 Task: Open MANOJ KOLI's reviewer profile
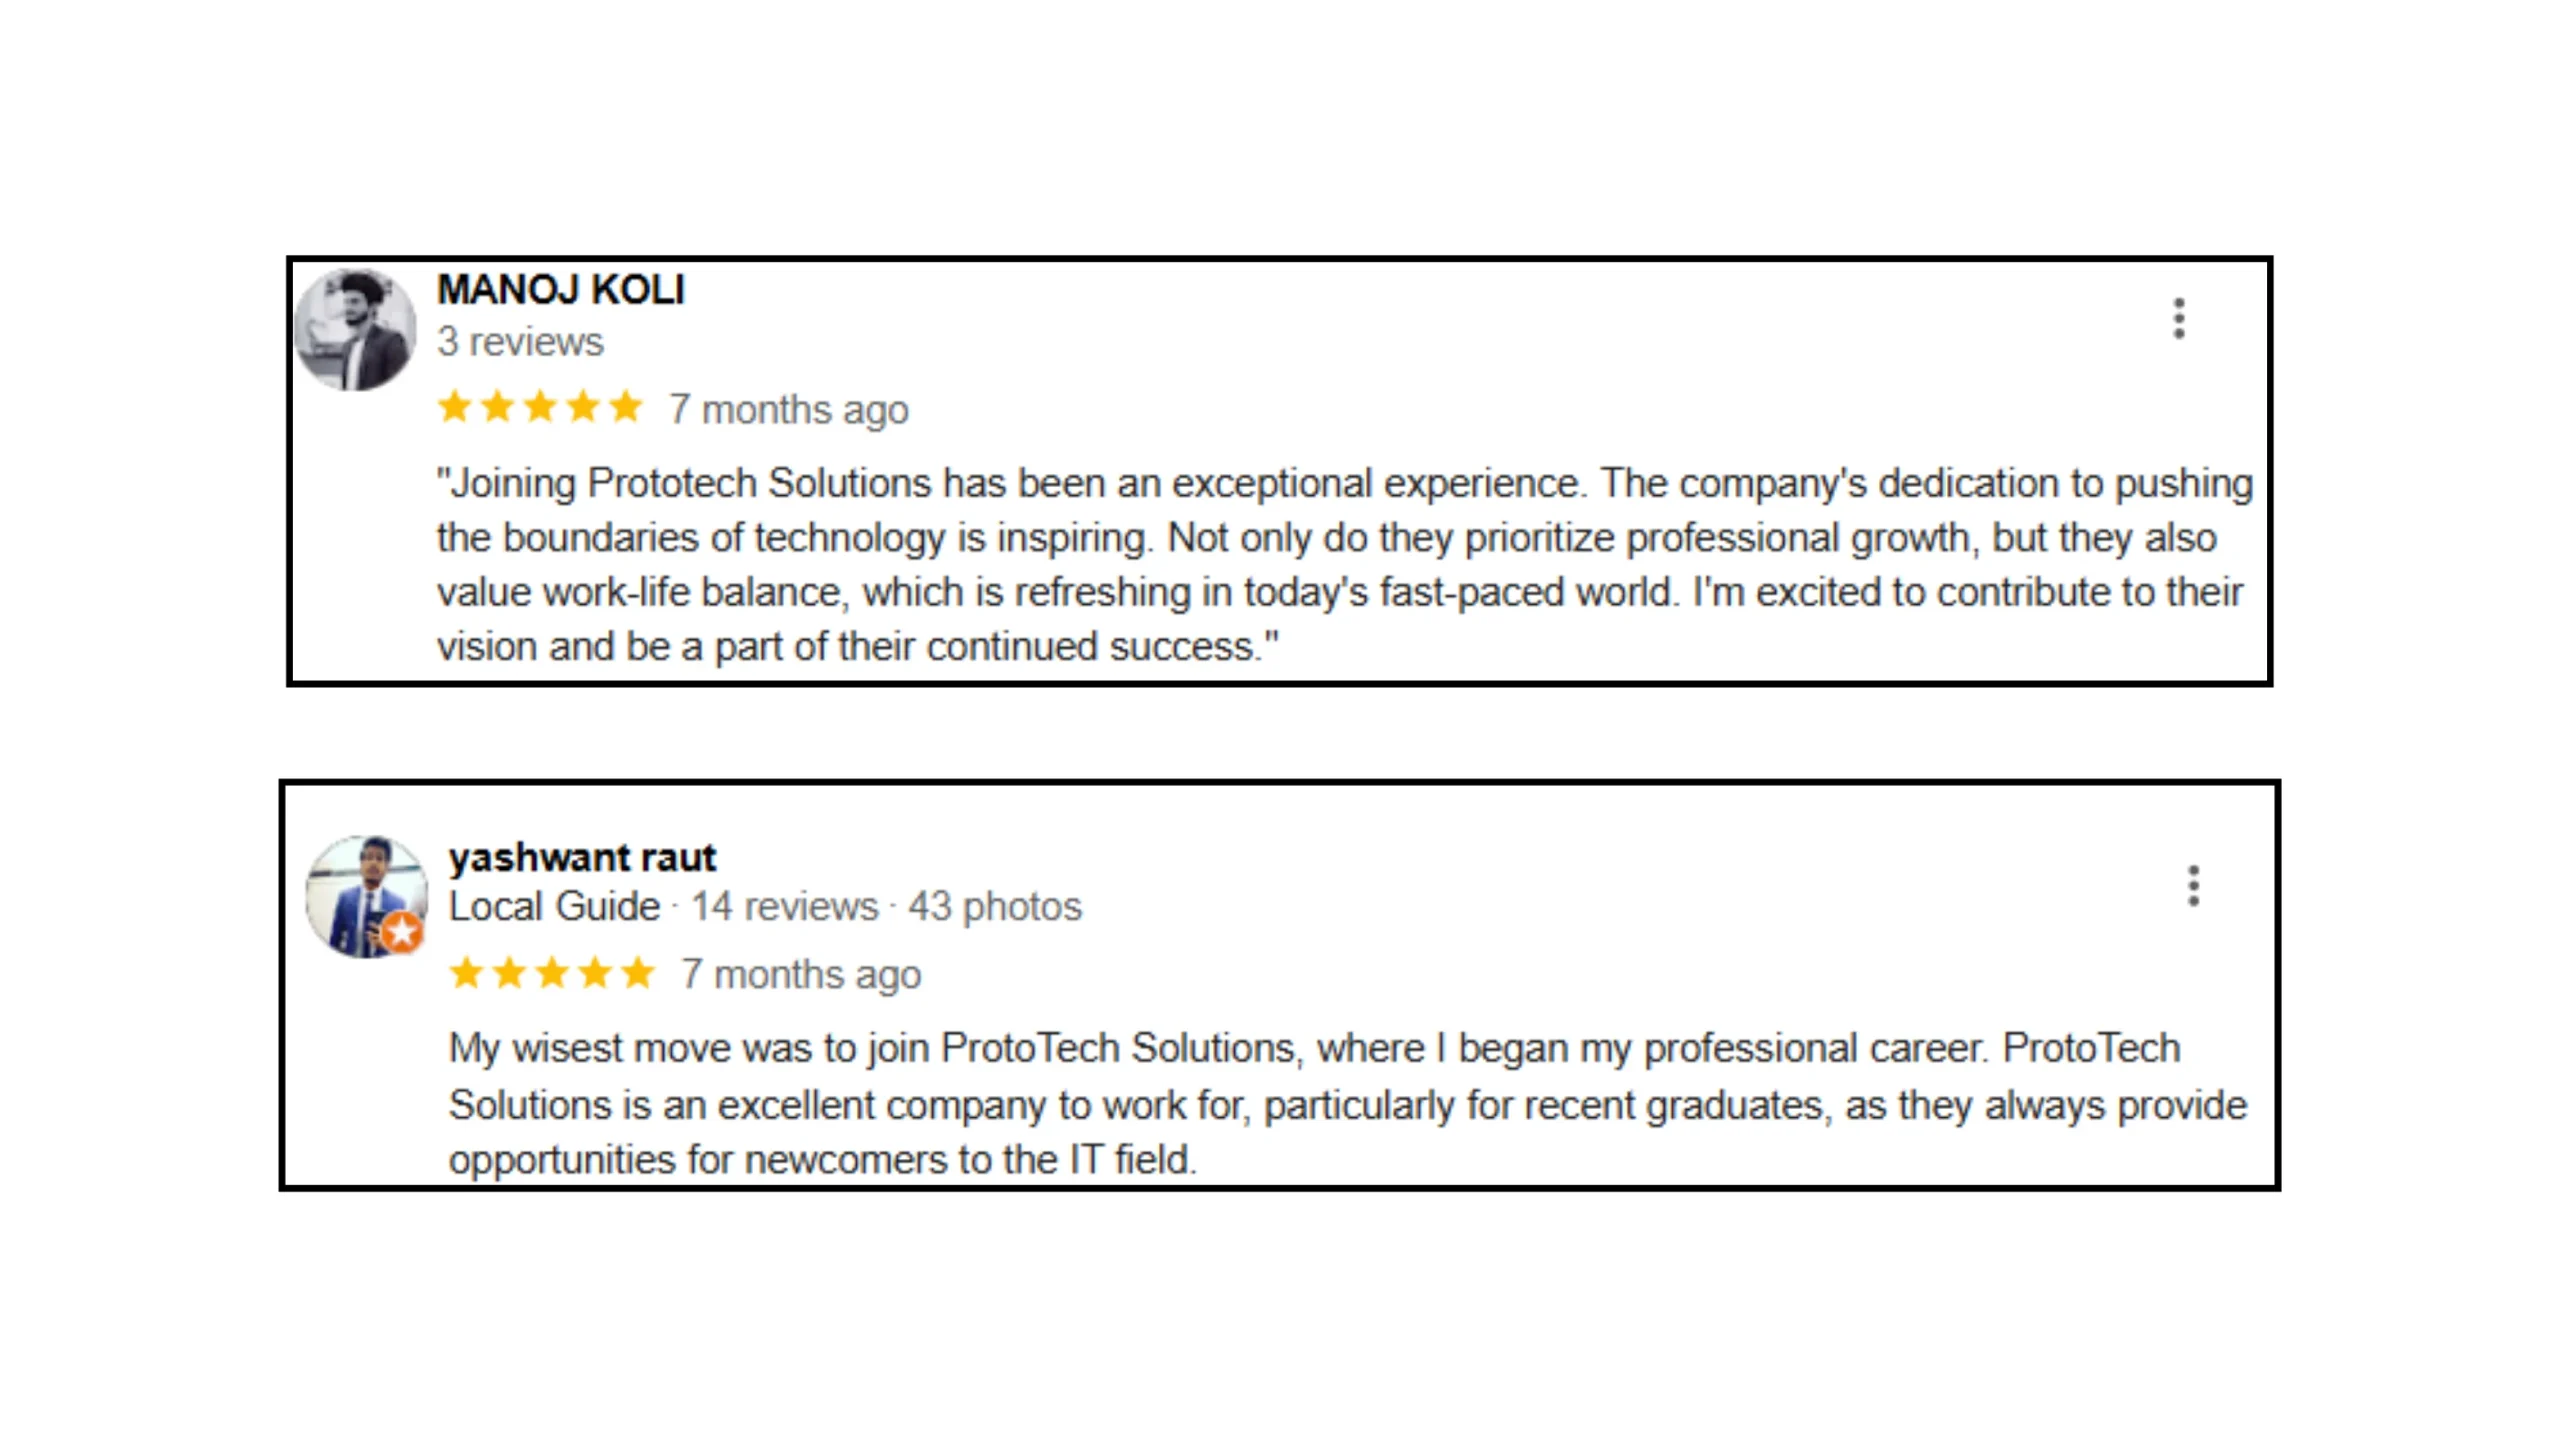[x=560, y=289]
